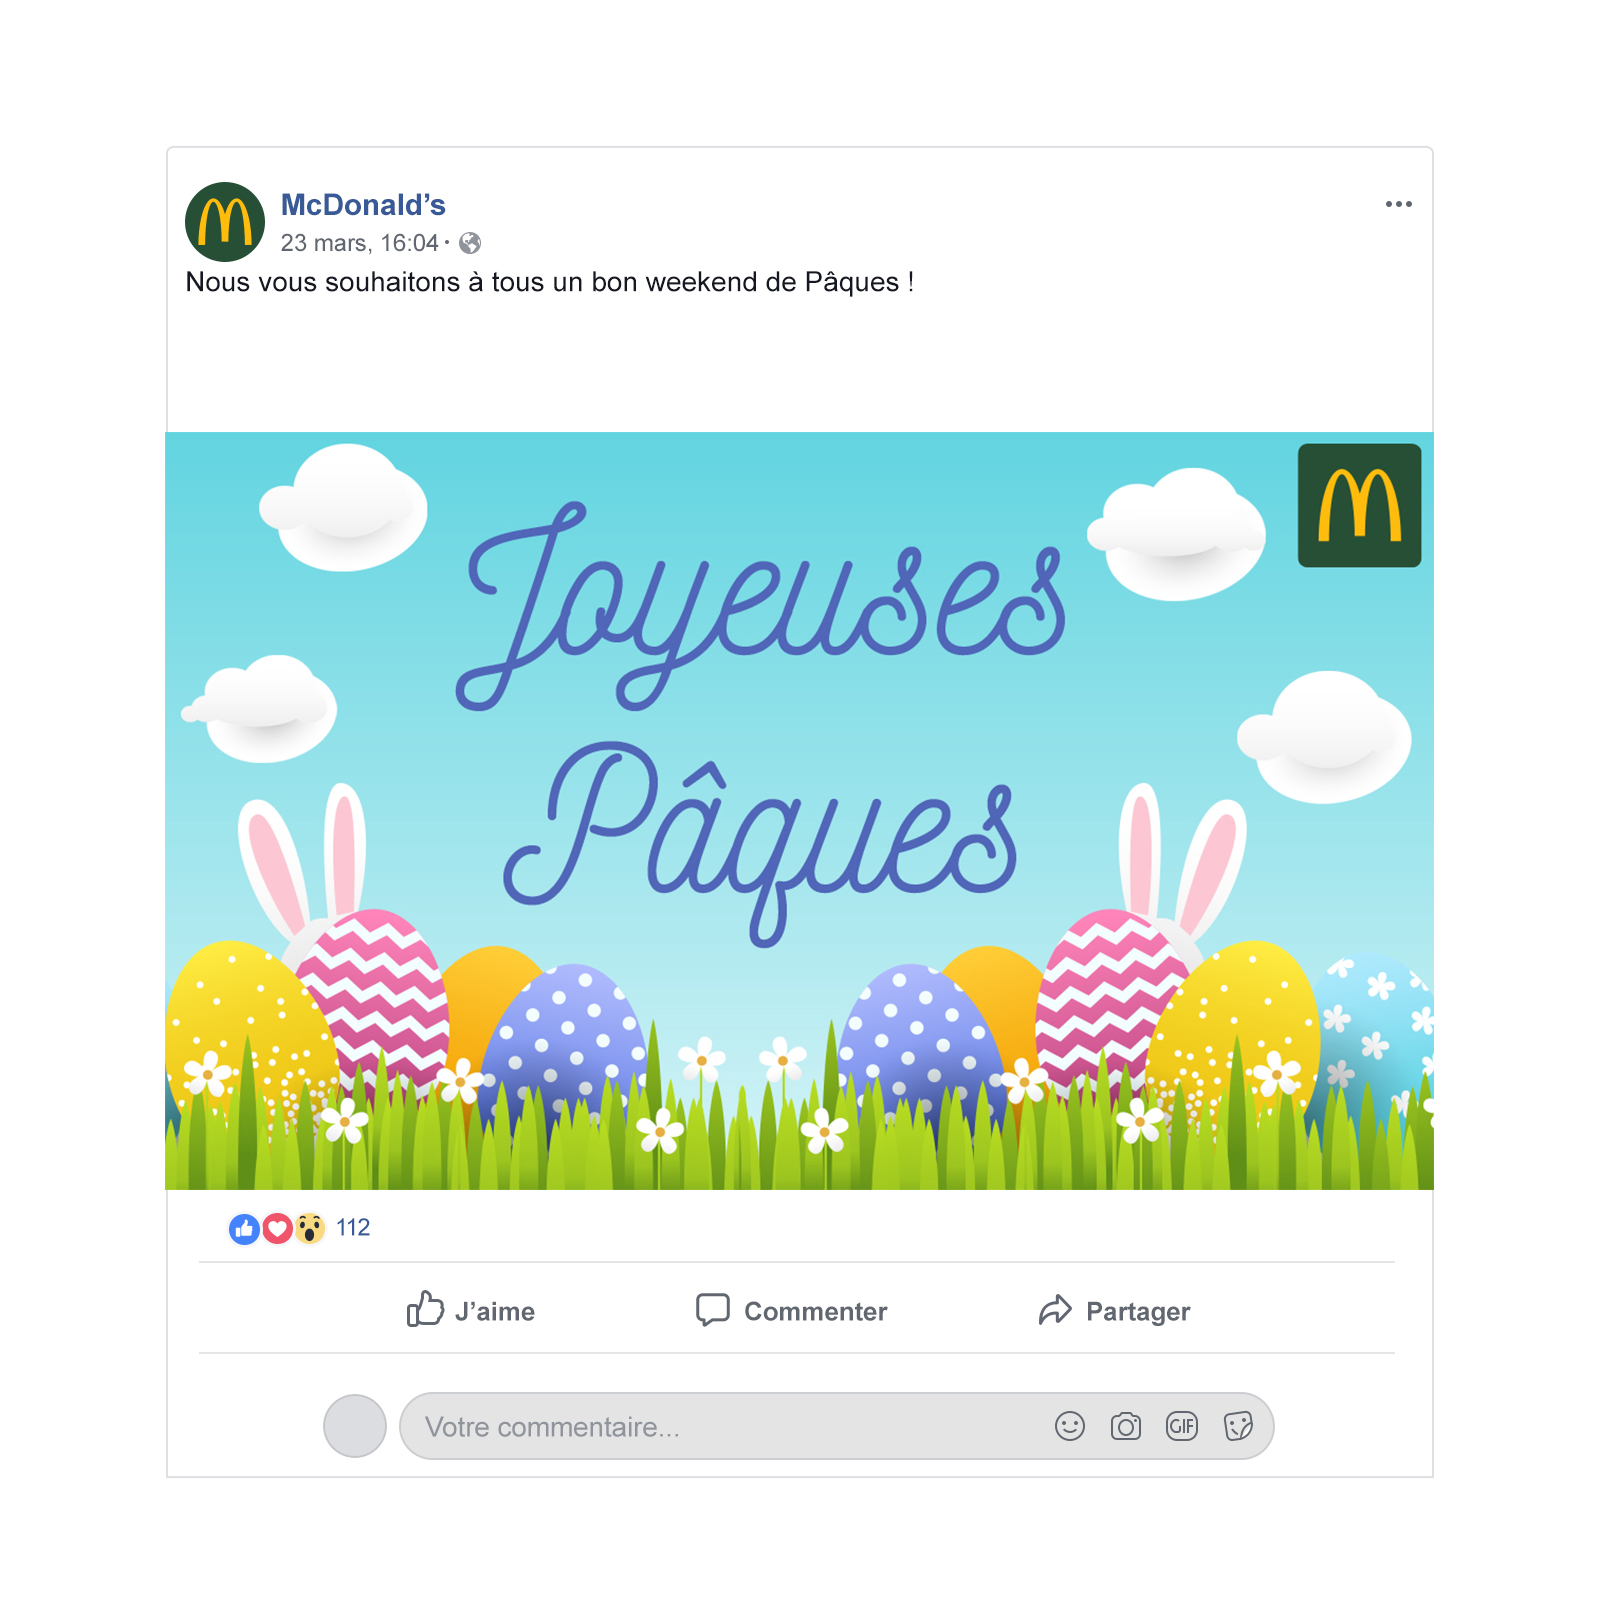Attach a photo with the camera icon

click(1126, 1426)
